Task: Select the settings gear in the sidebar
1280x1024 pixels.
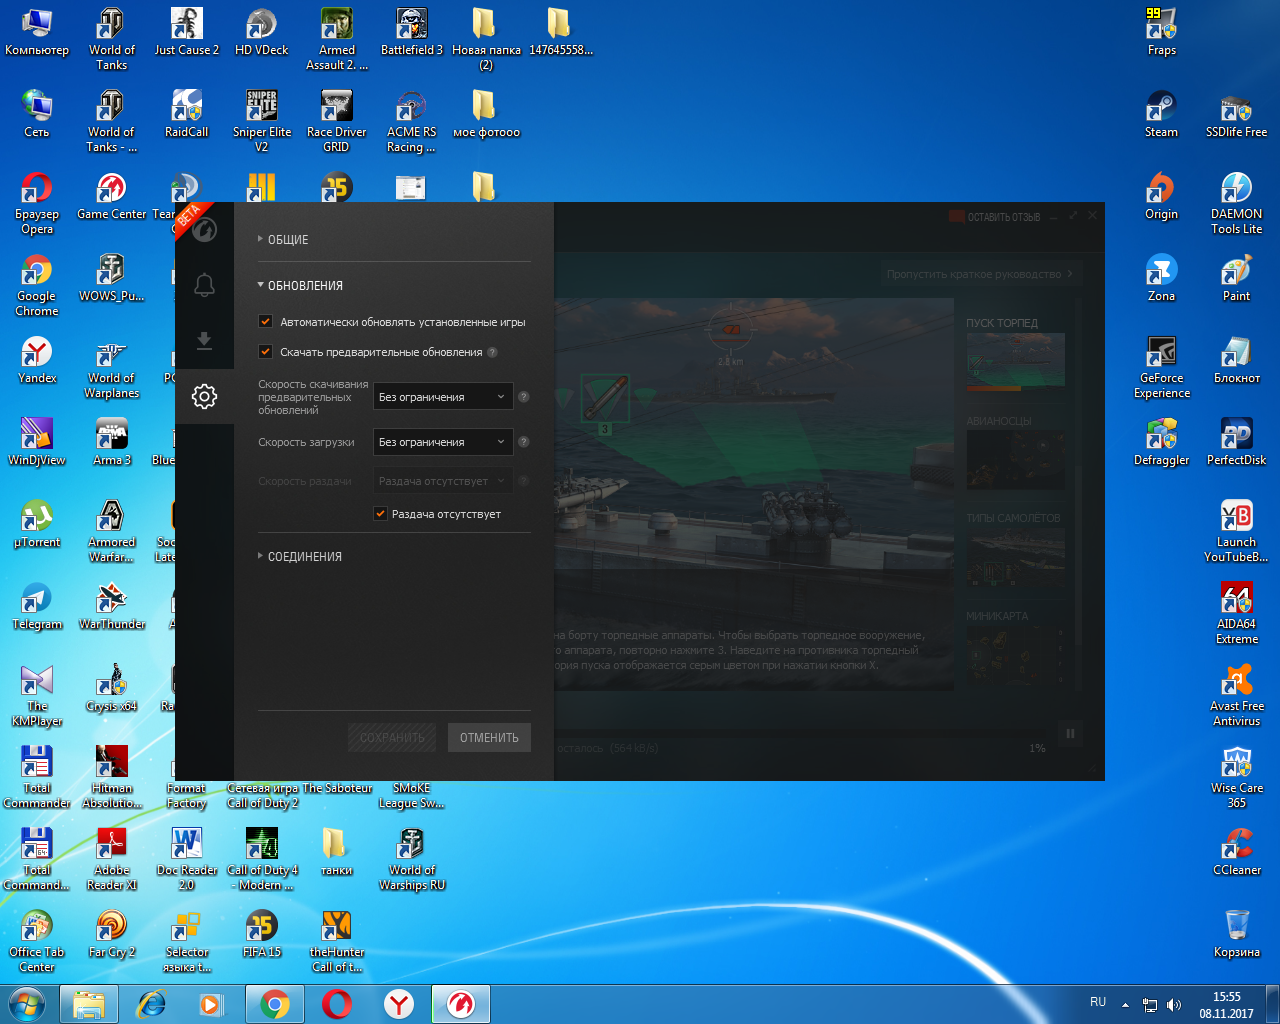Action: 204,397
